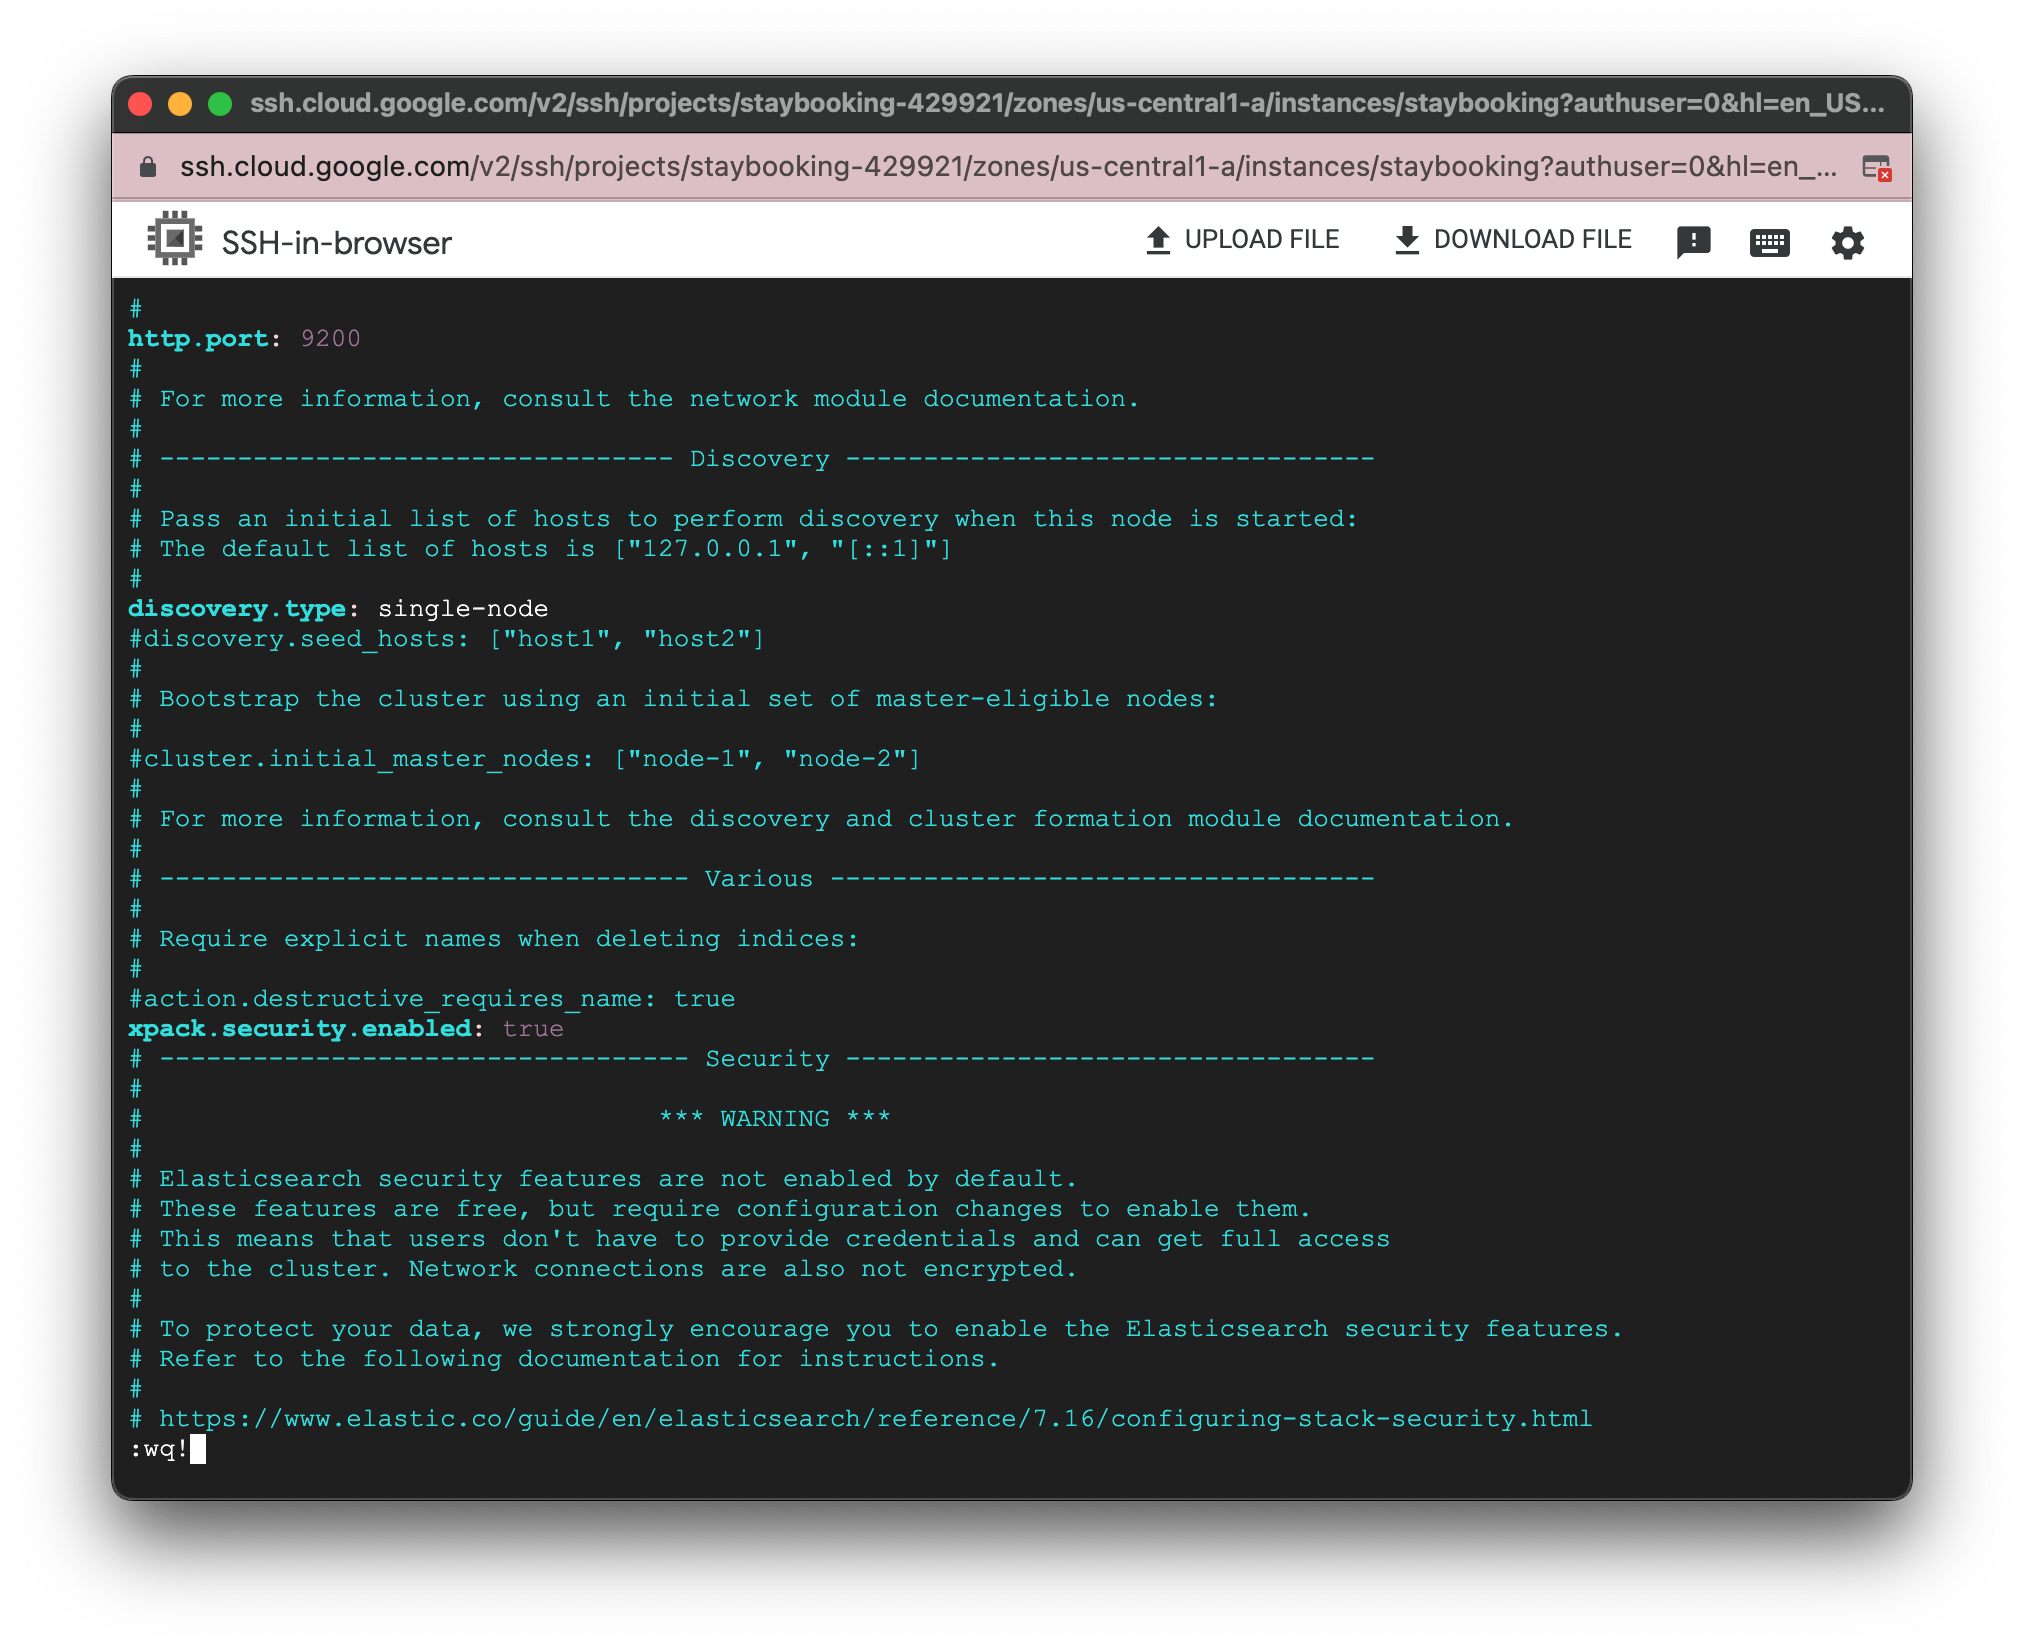Click the SSH-in-browser chip logo icon
Viewport: 2024px width, 1648px height.
[174, 238]
